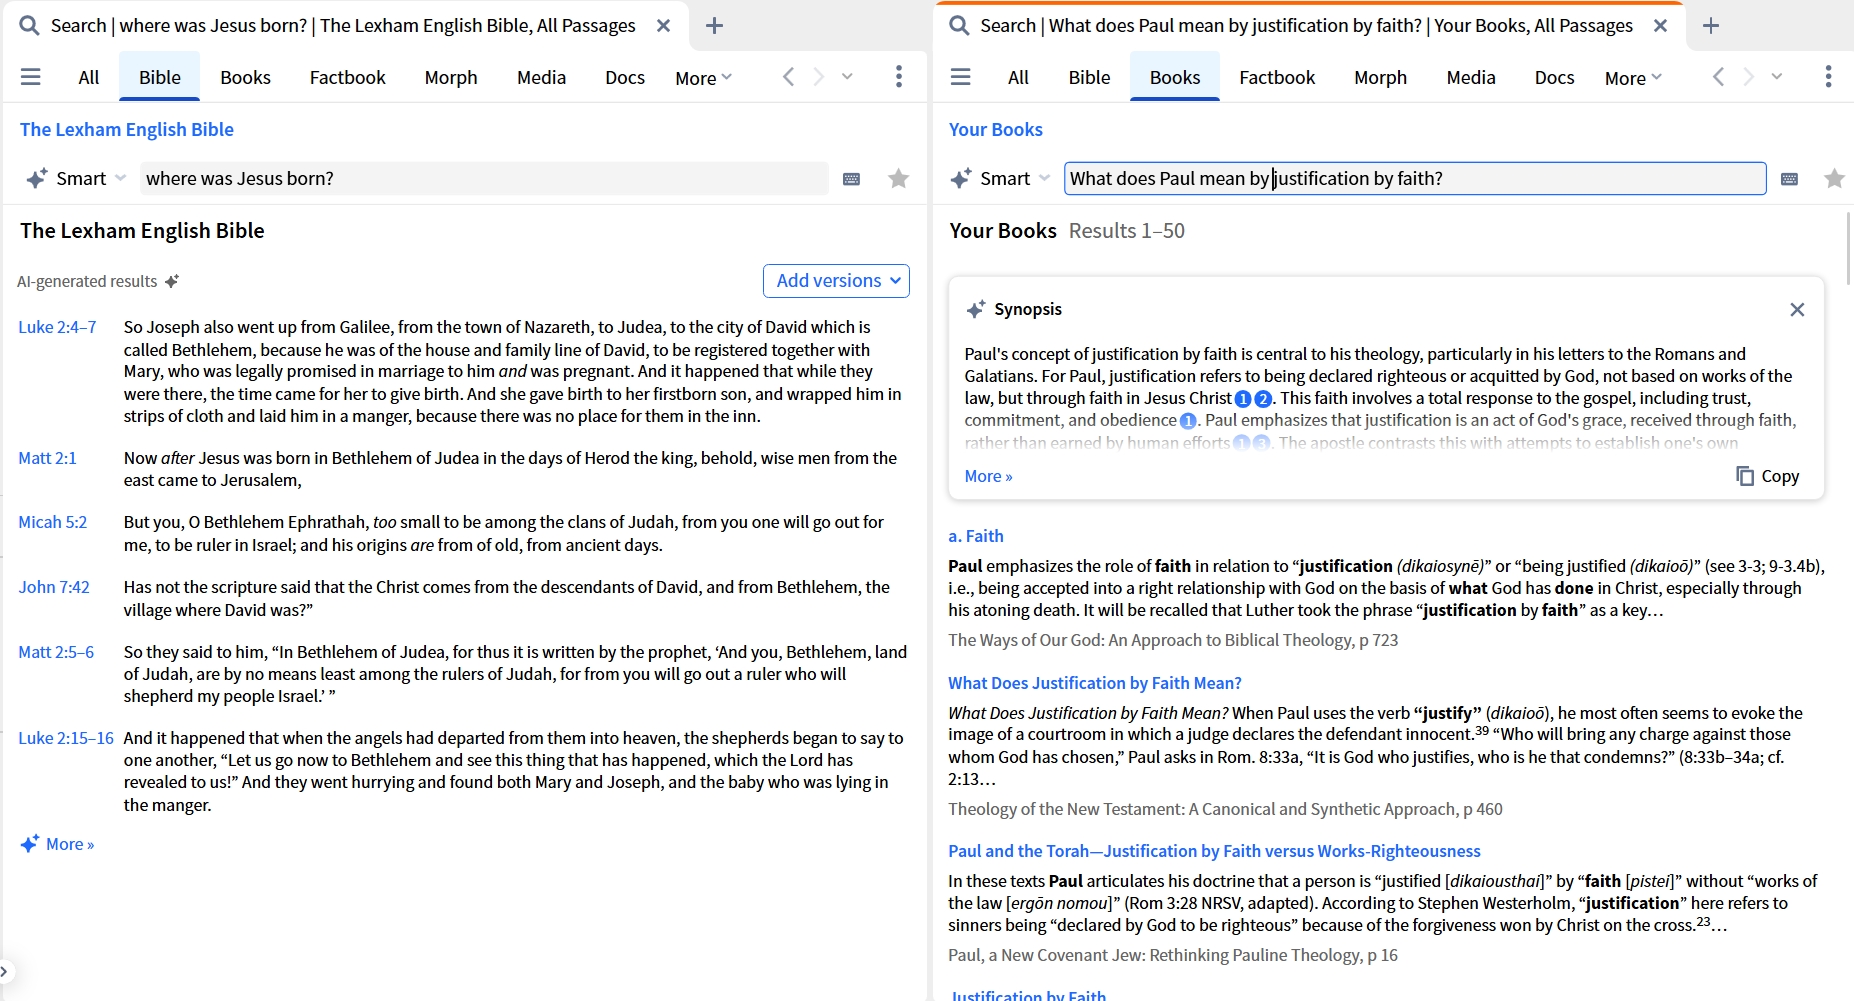
Task: Click the keyboard icon beside right search box
Action: point(1790,179)
